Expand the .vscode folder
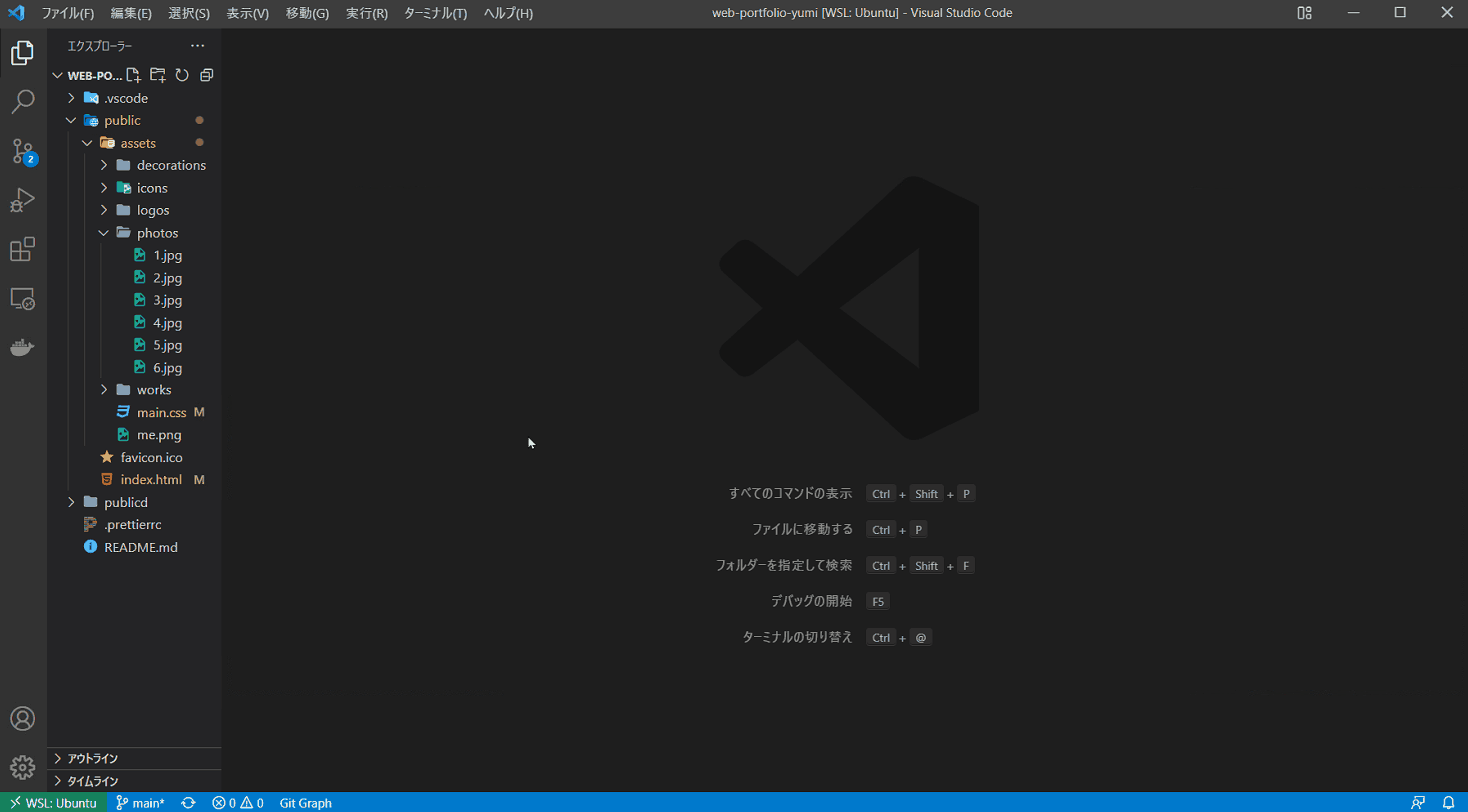 coord(134,98)
